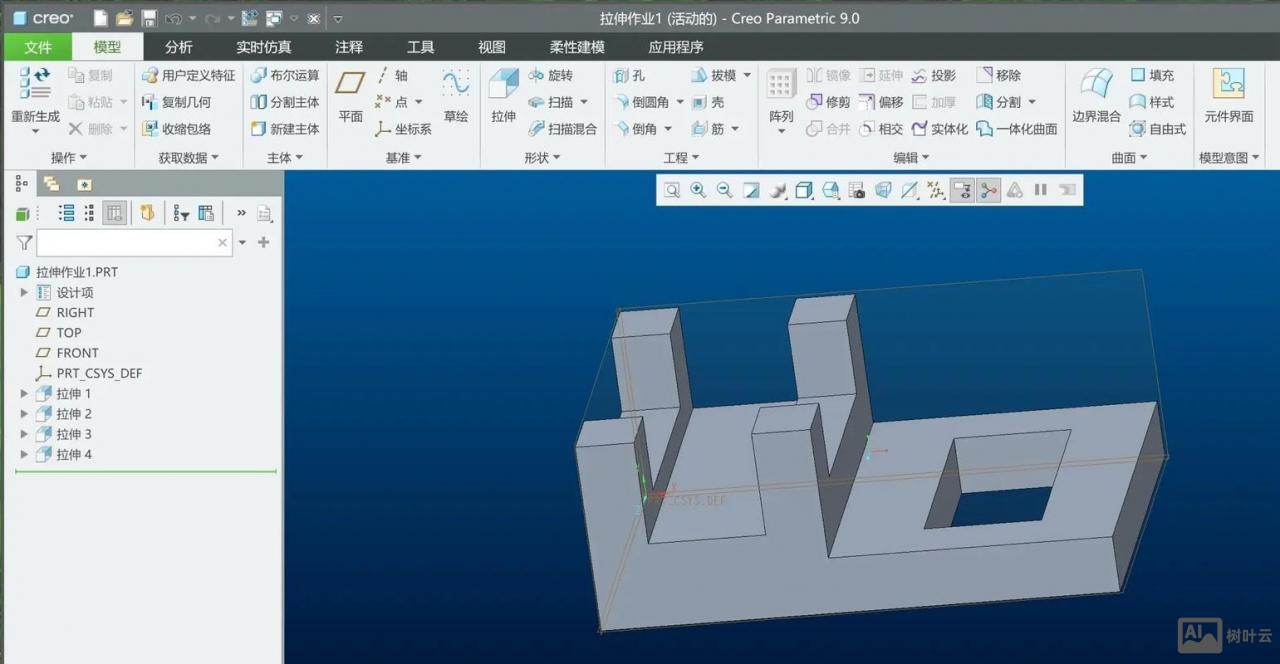Click the 草绘 (Sketch) icon
This screenshot has width=1280, height=664.
[x=456, y=95]
